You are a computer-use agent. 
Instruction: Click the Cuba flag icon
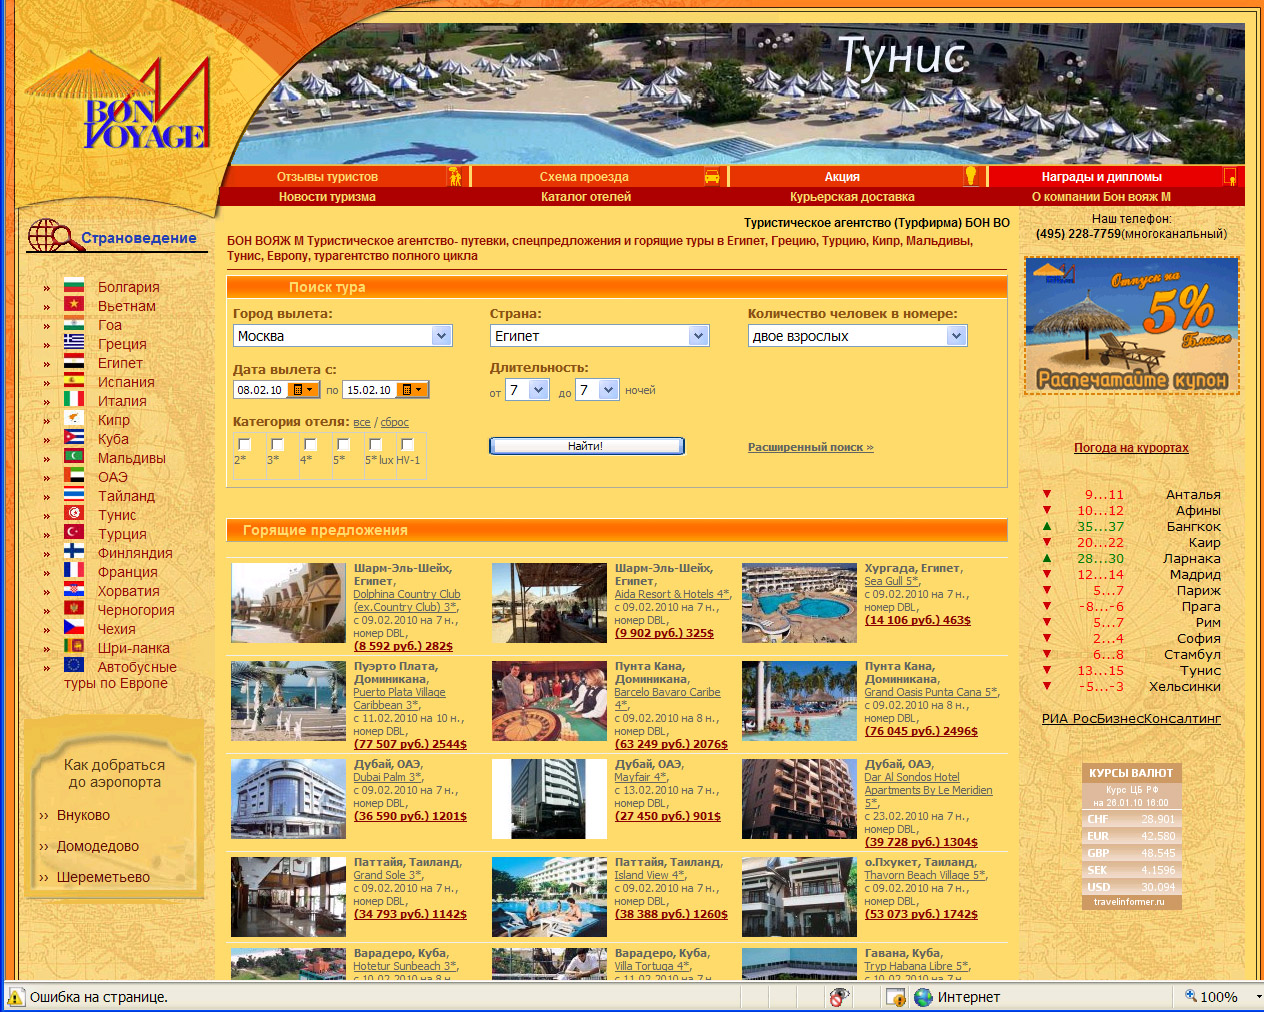(x=74, y=439)
